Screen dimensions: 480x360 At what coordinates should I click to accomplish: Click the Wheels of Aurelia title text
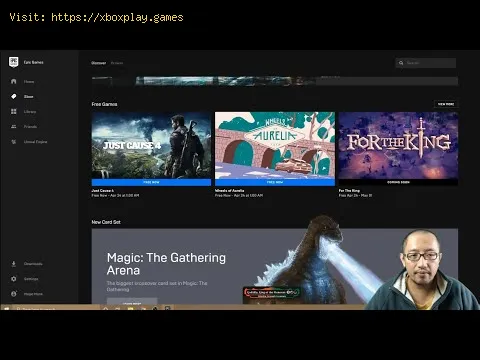click(x=230, y=191)
